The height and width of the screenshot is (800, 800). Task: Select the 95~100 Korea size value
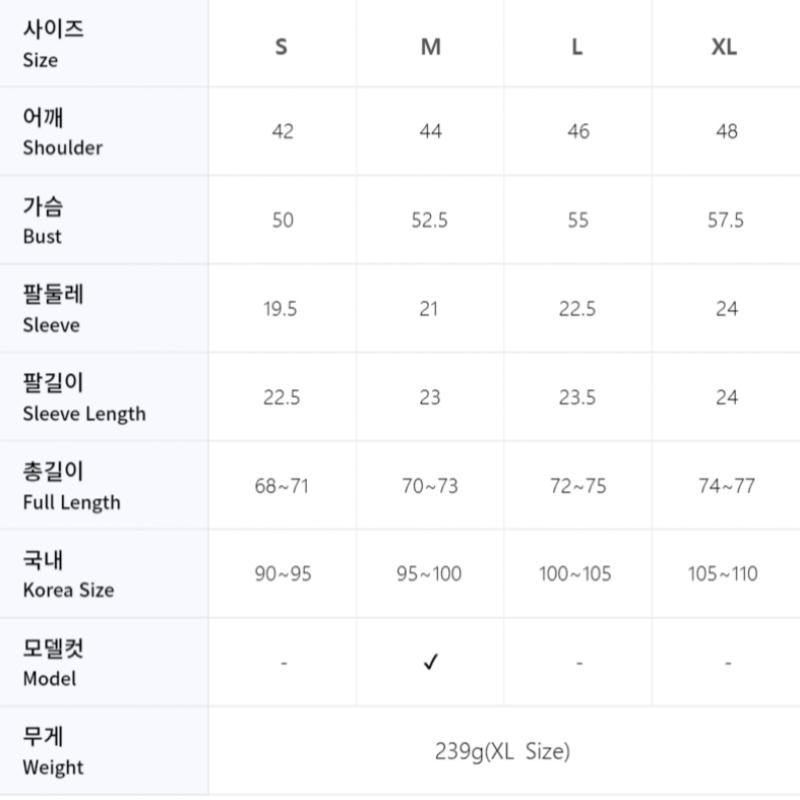coord(430,574)
